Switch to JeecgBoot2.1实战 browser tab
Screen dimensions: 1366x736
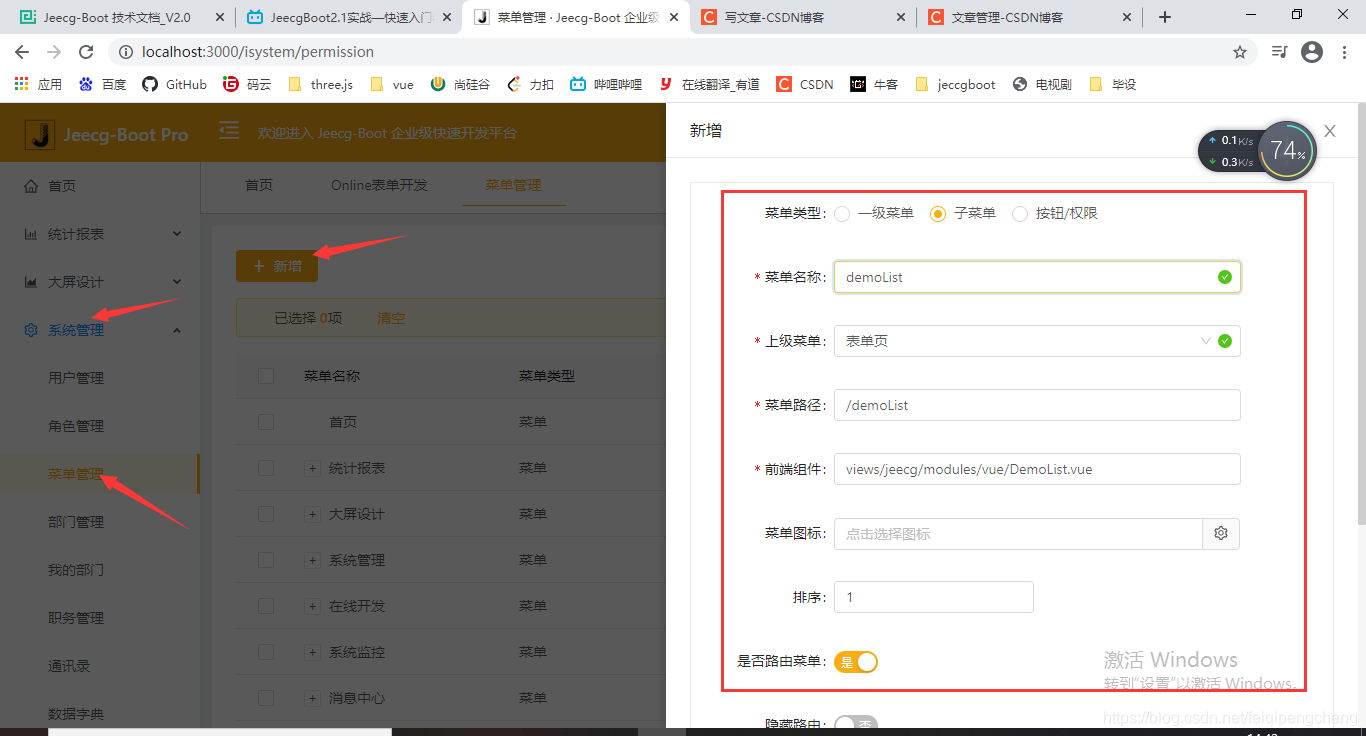click(x=349, y=17)
